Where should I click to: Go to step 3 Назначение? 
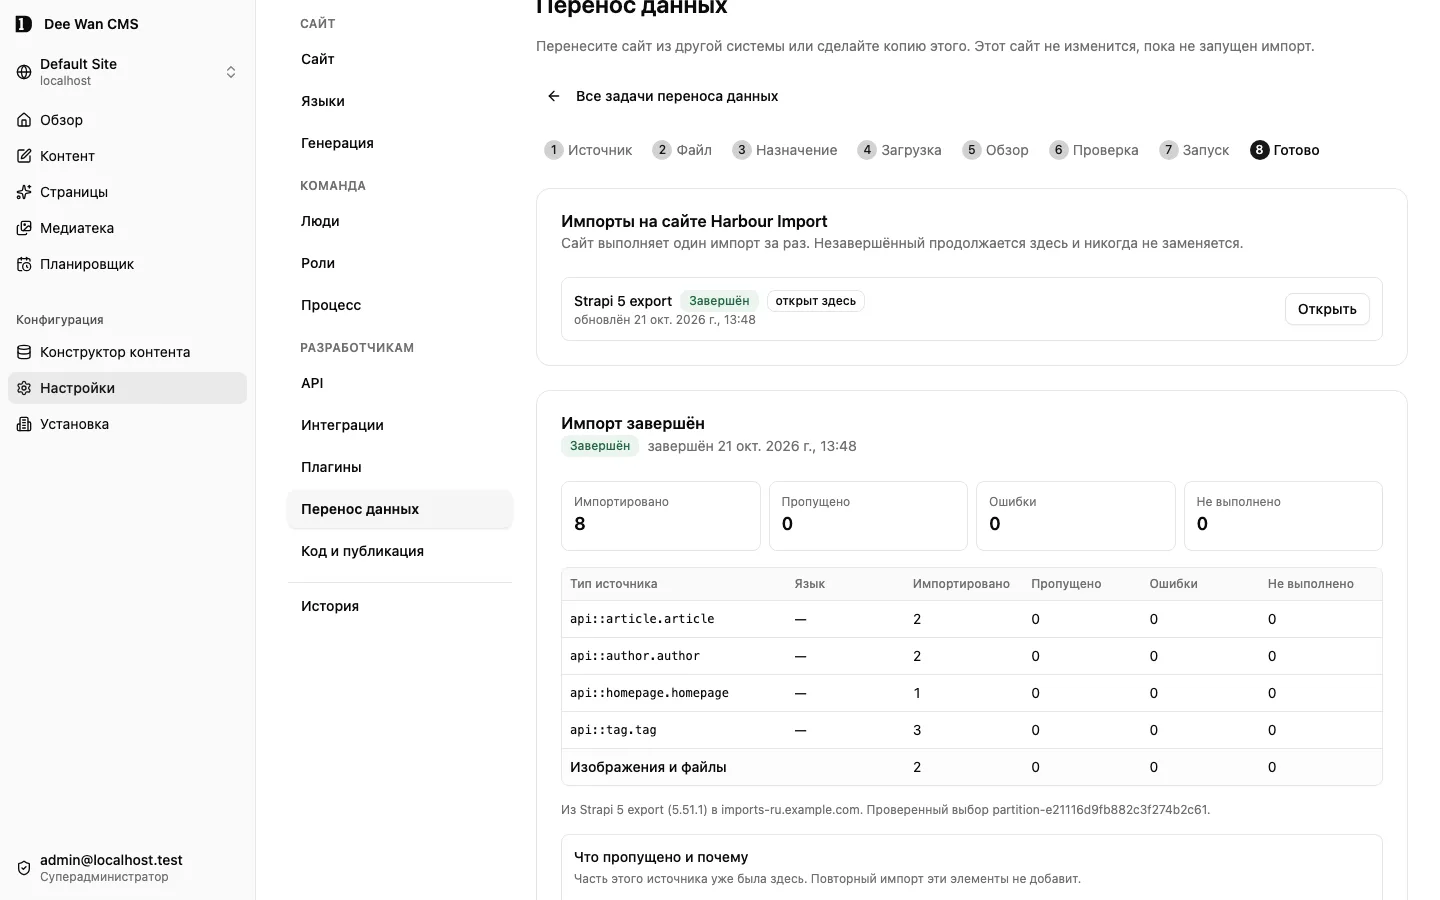pyautogui.click(x=785, y=150)
